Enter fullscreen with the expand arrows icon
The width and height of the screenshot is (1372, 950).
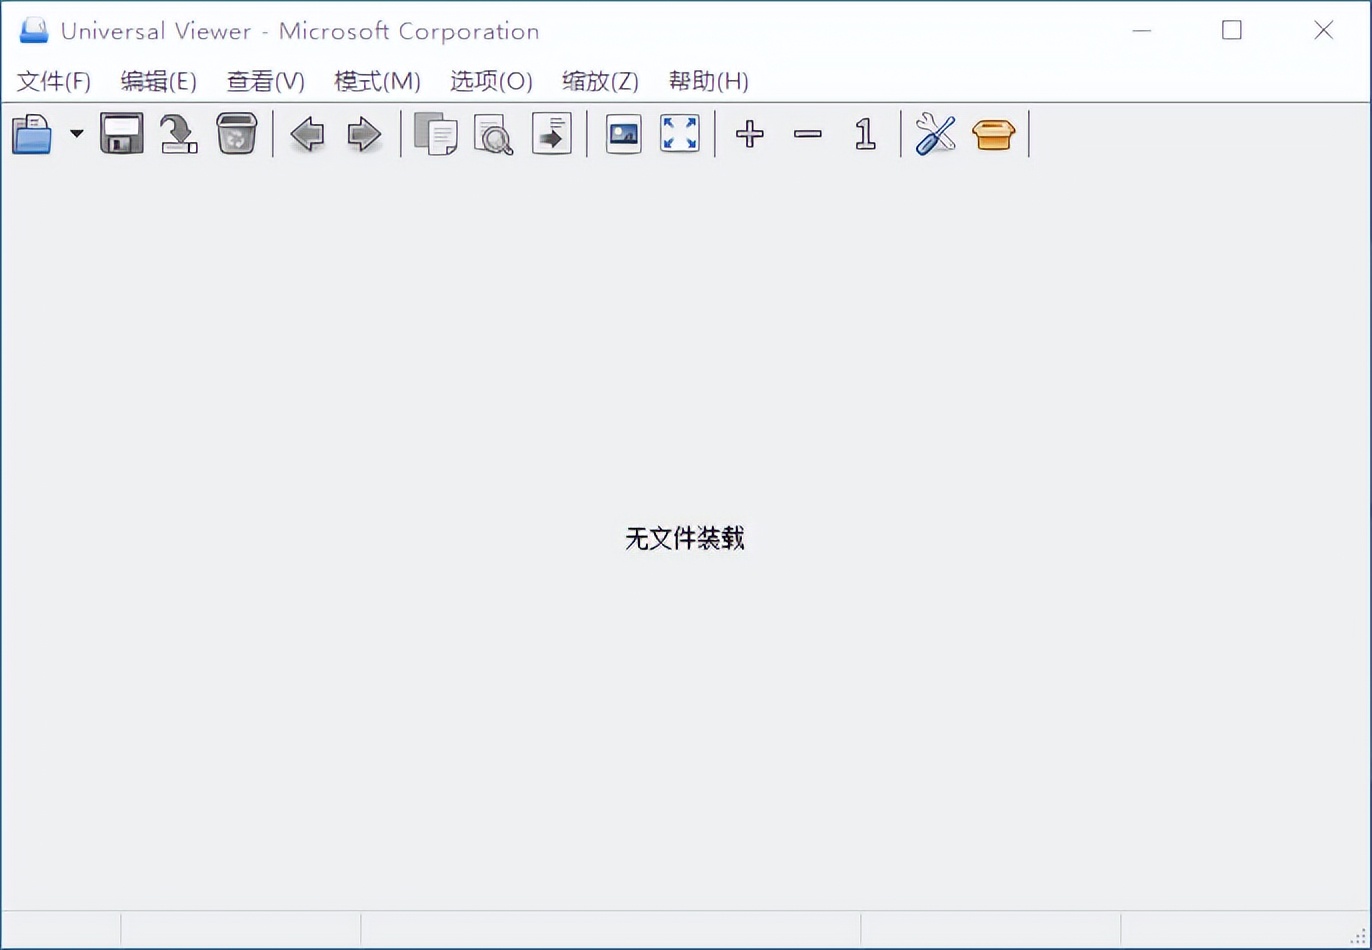680,133
